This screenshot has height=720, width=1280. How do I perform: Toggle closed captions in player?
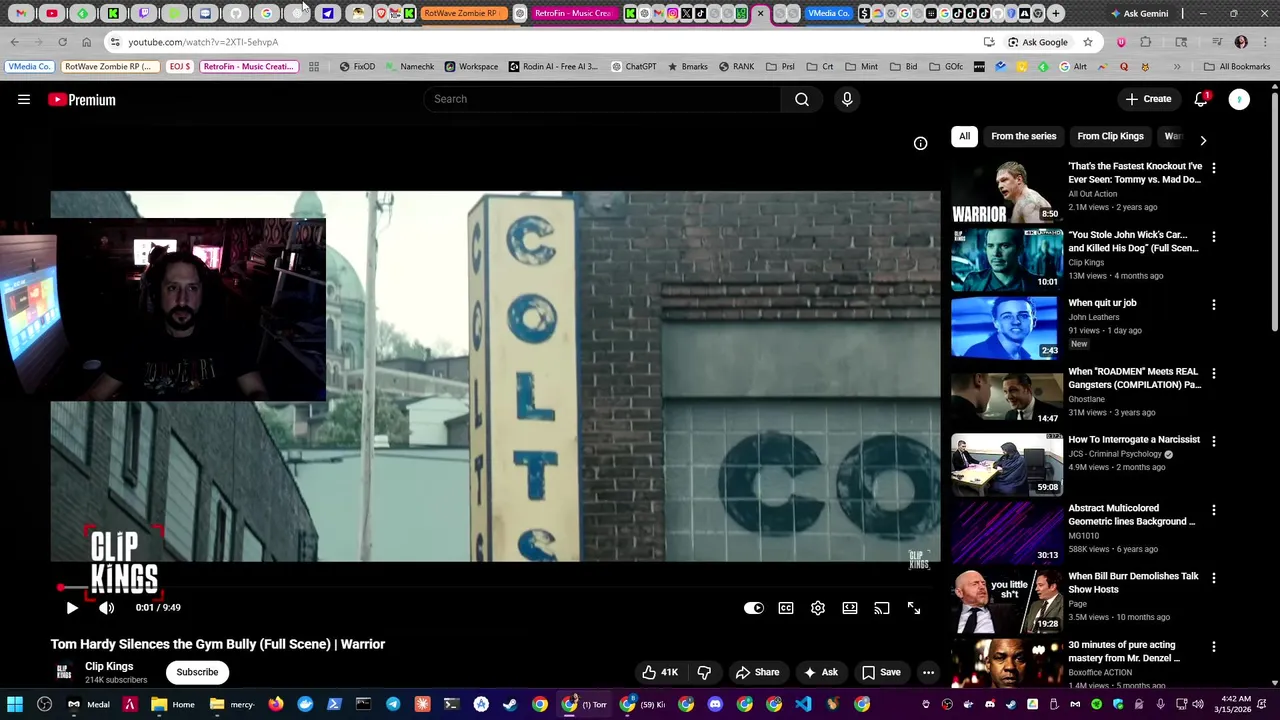(x=786, y=607)
